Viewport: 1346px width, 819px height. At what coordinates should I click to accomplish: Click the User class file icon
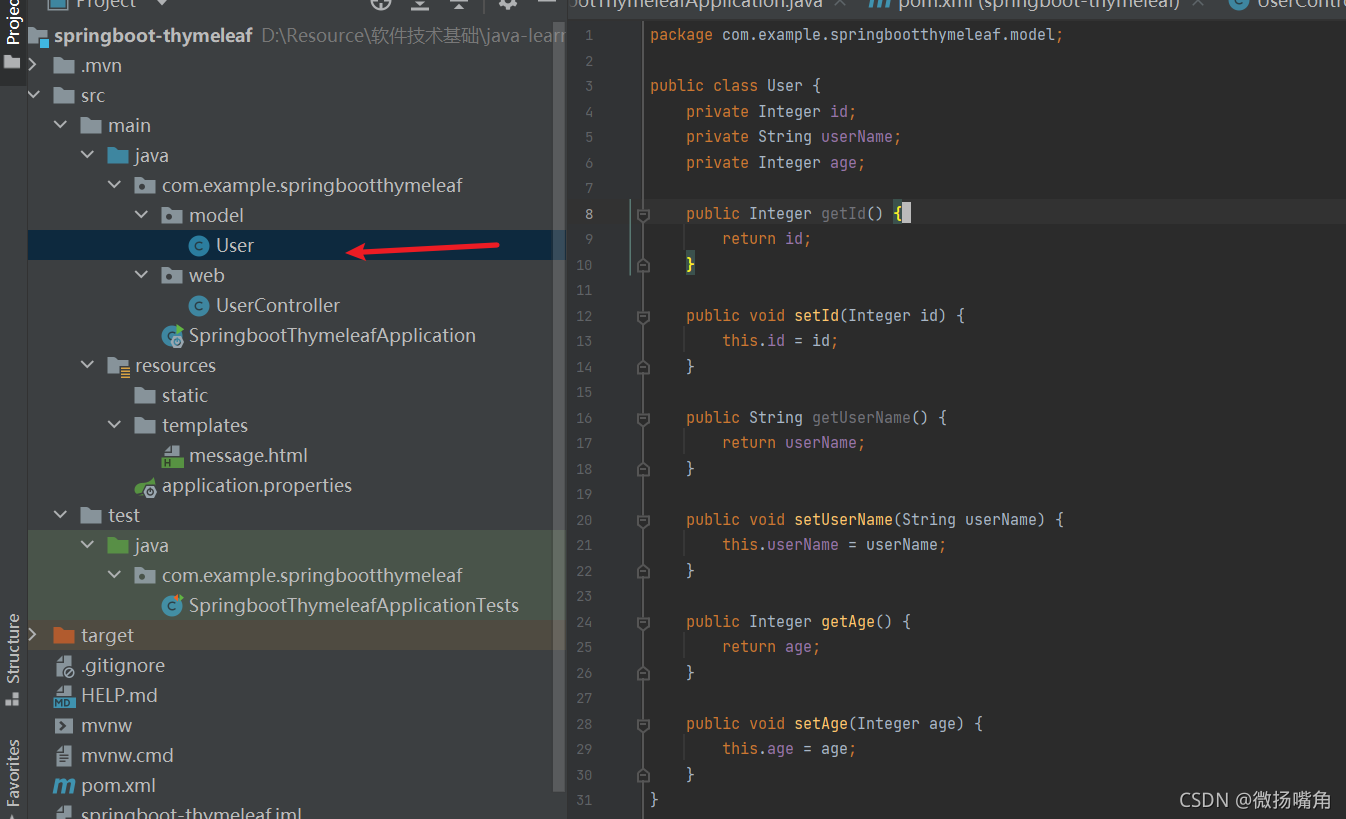pyautogui.click(x=199, y=246)
